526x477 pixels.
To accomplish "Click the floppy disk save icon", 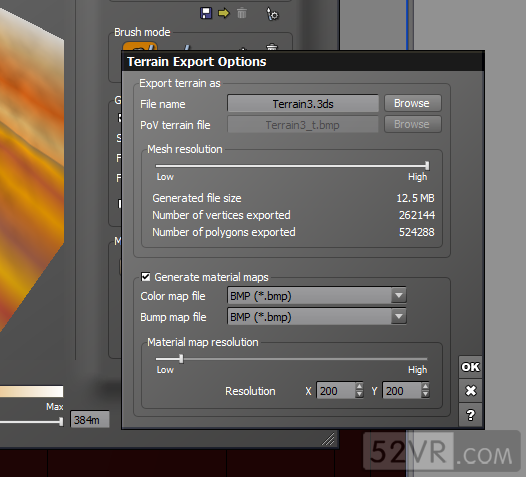I will point(206,13).
